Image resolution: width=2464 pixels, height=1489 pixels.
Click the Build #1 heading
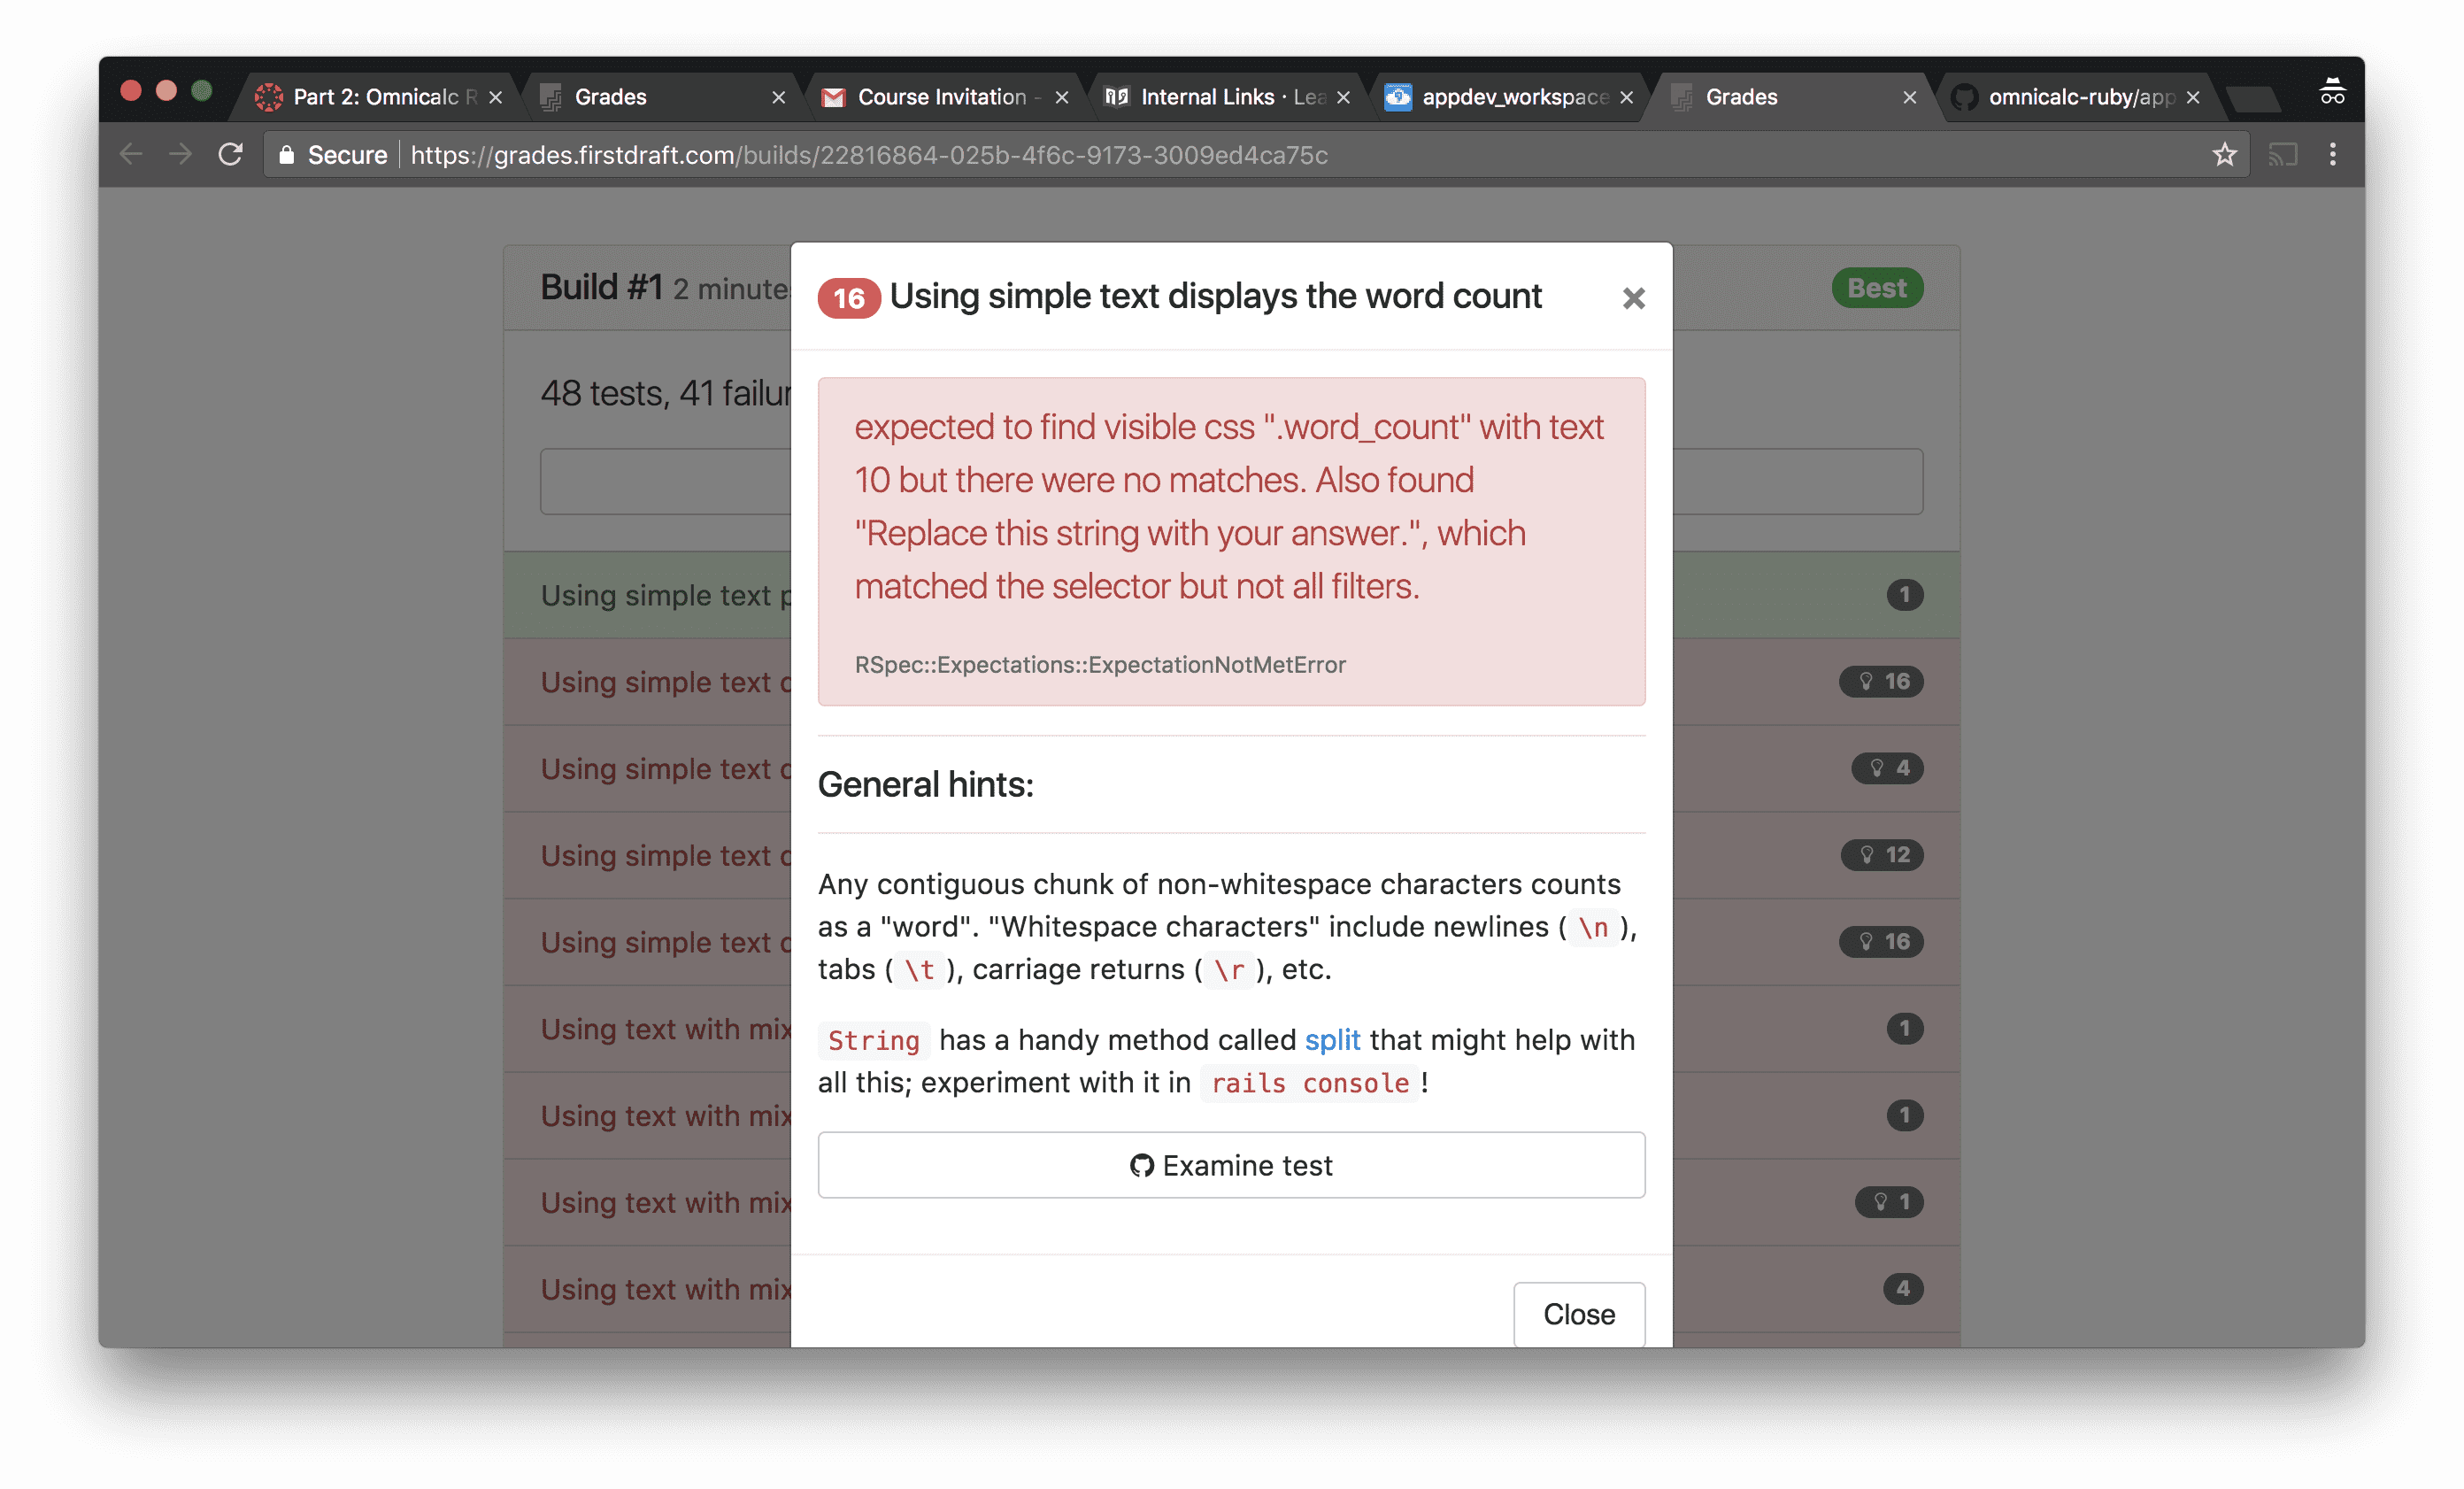[x=602, y=288]
